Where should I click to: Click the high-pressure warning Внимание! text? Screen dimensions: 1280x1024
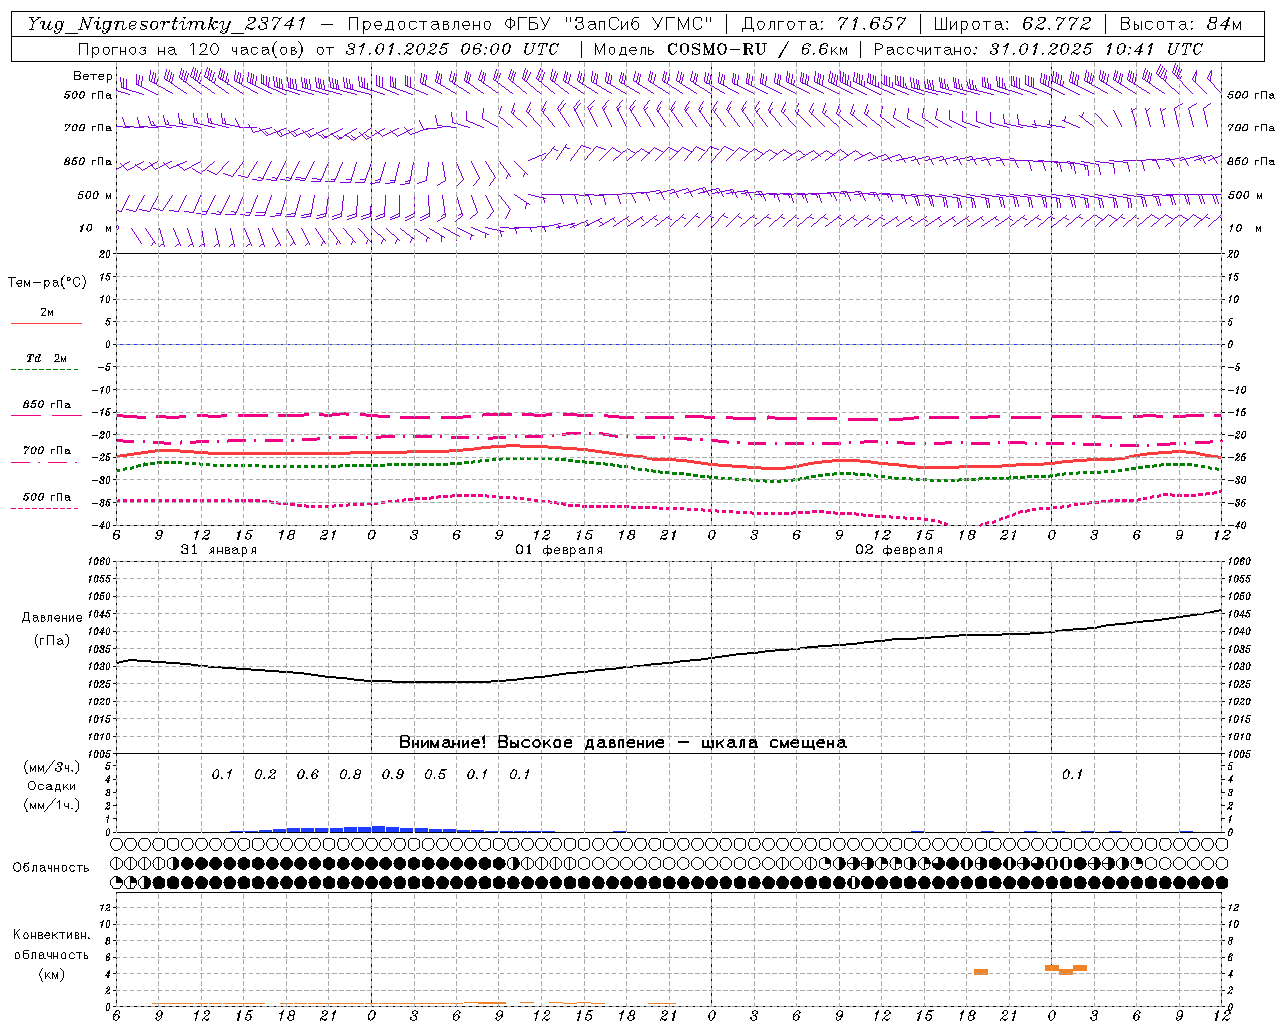point(622,743)
